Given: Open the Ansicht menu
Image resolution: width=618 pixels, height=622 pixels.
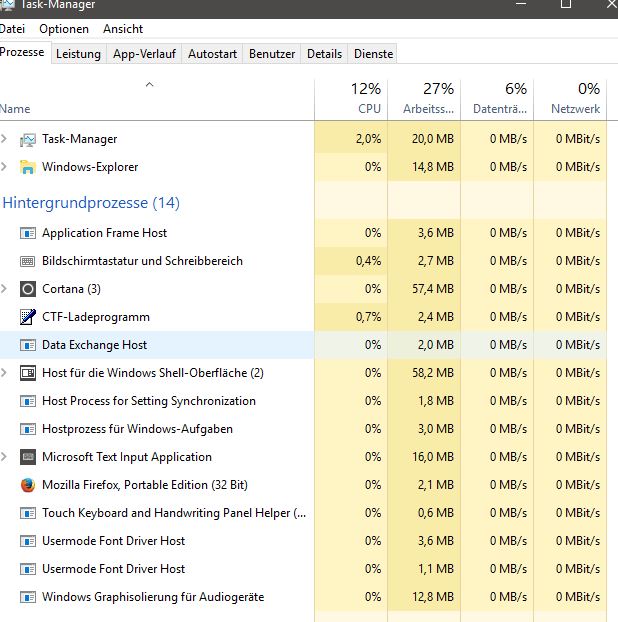Looking at the screenshot, I should (123, 29).
